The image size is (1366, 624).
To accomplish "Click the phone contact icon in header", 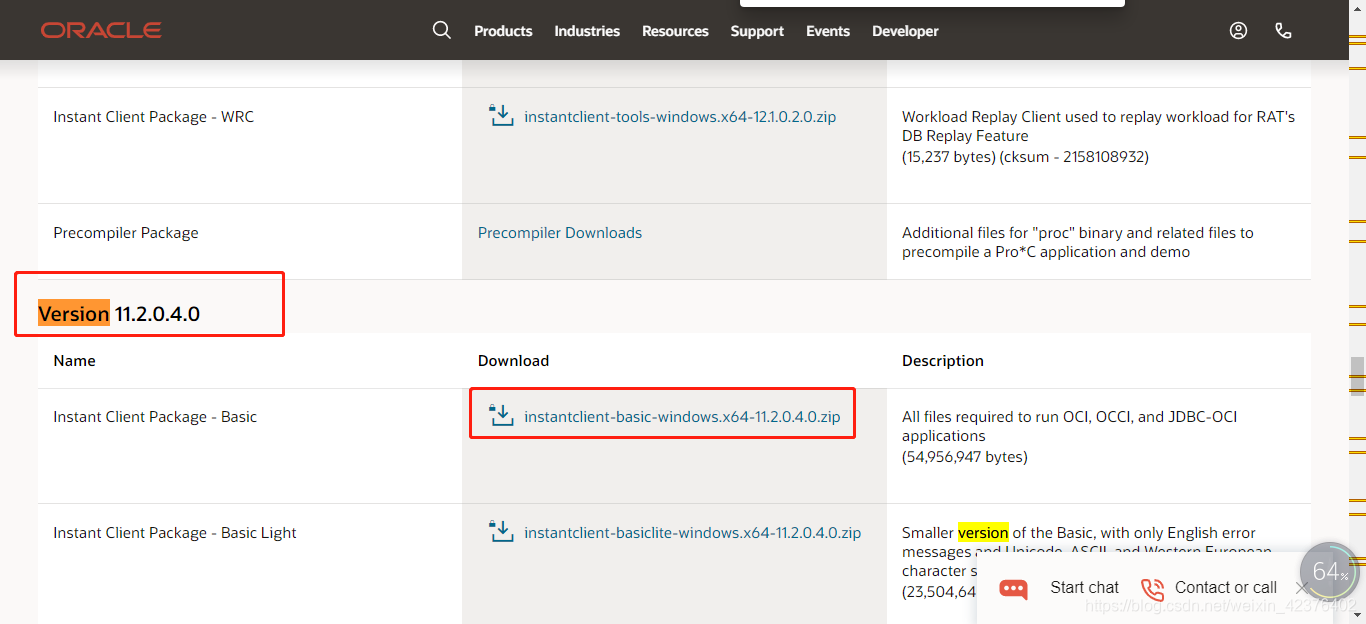I will [1283, 30].
